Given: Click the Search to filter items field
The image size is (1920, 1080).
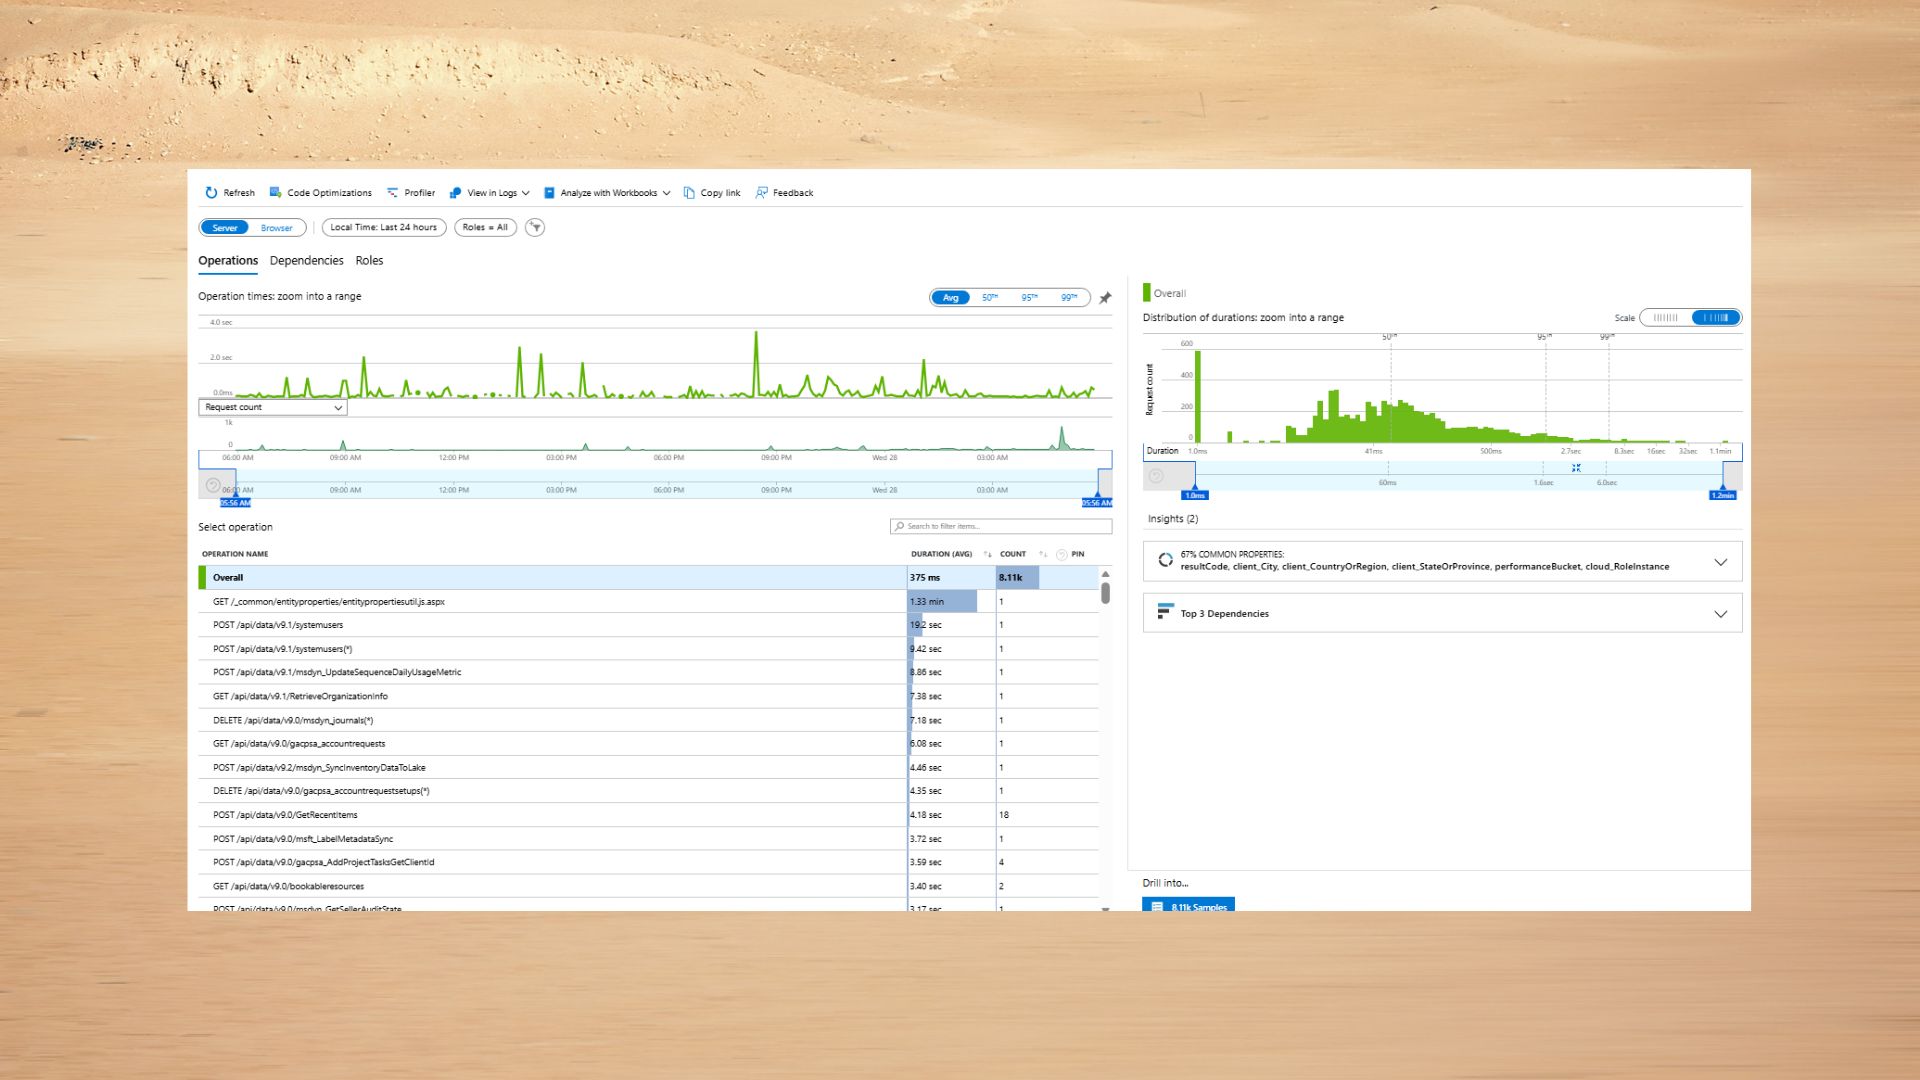Looking at the screenshot, I should (1000, 526).
